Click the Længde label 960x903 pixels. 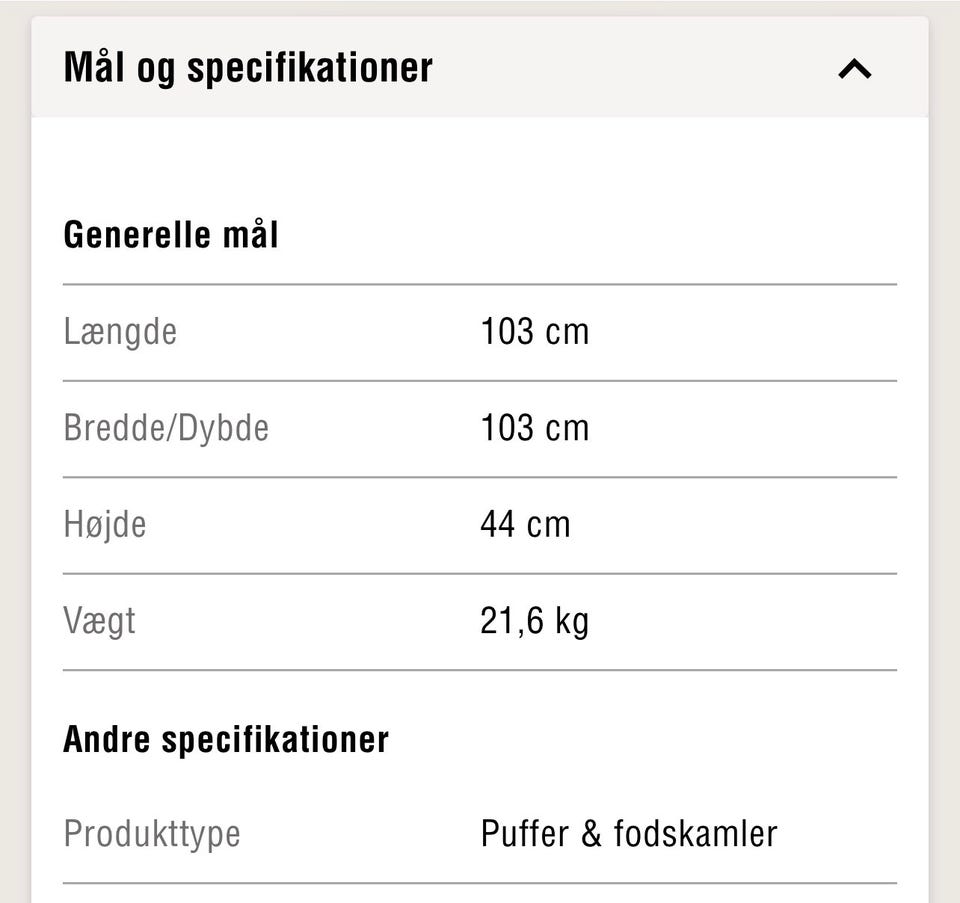click(x=121, y=330)
